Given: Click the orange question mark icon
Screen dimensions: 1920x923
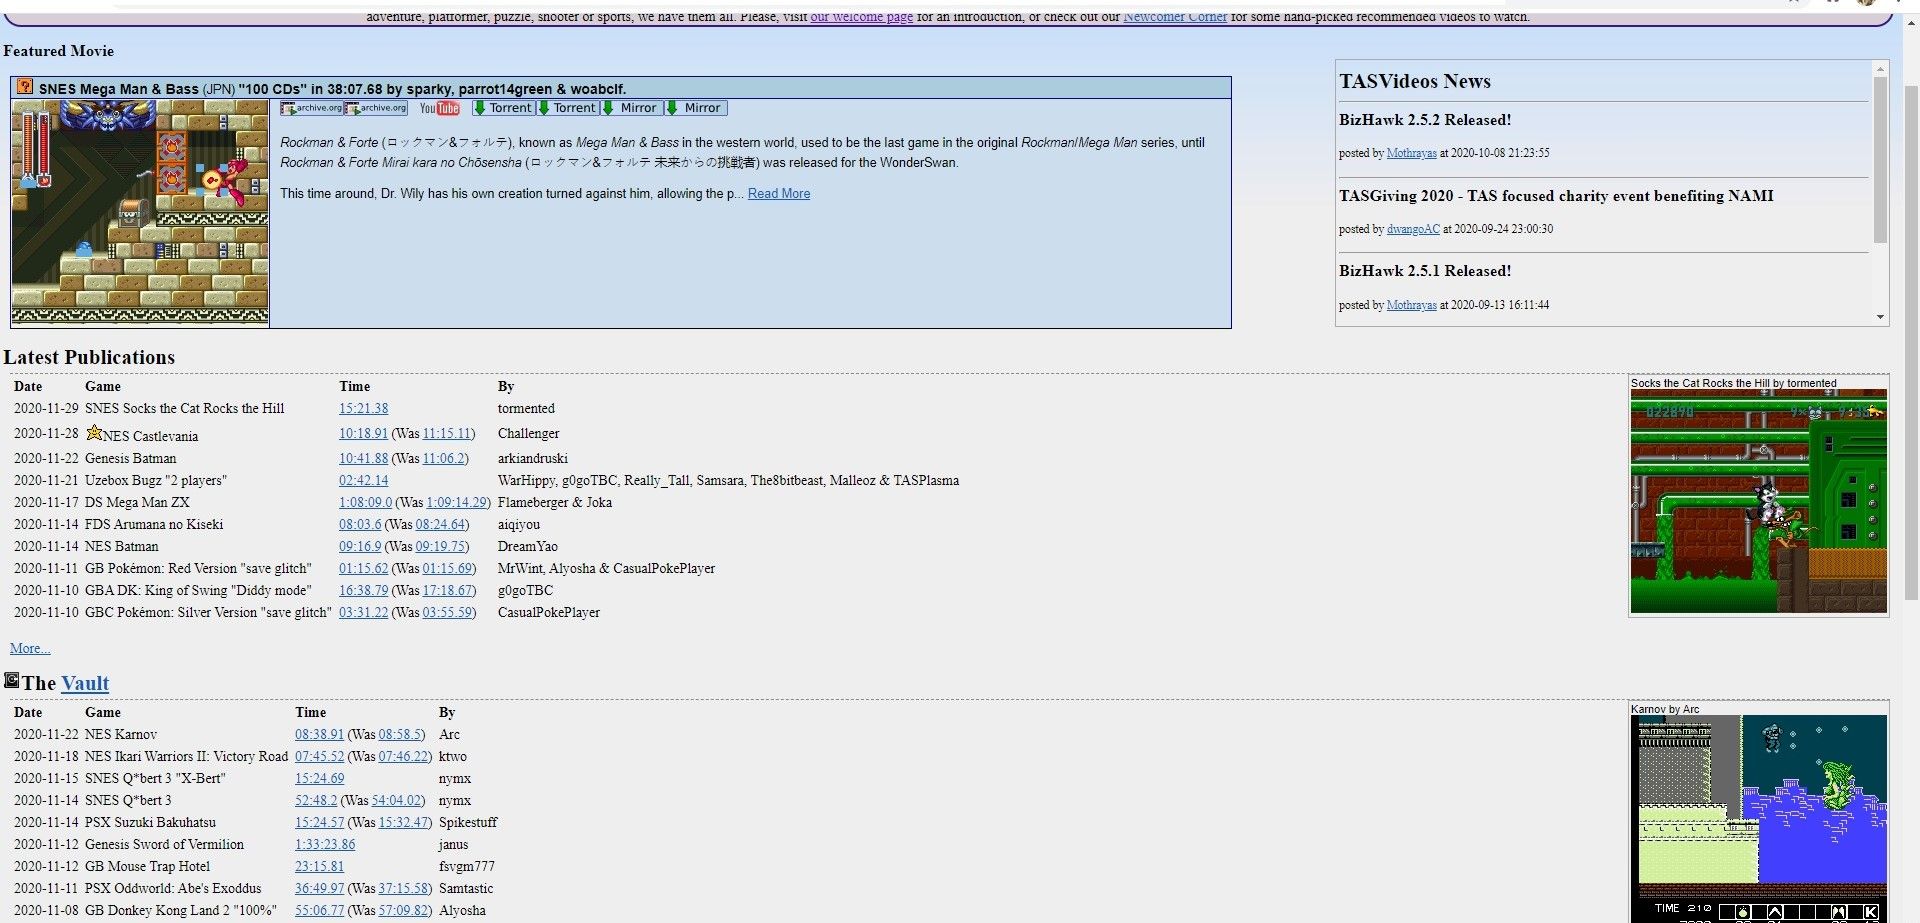Looking at the screenshot, I should pyautogui.click(x=25, y=88).
